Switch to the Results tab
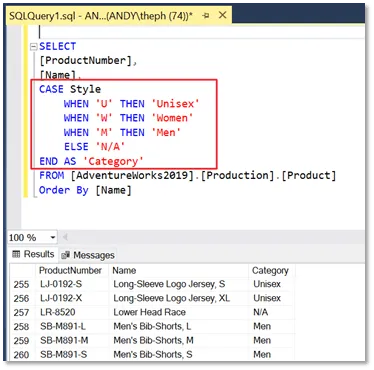The width and height of the screenshot is (374, 370). [x=33, y=254]
